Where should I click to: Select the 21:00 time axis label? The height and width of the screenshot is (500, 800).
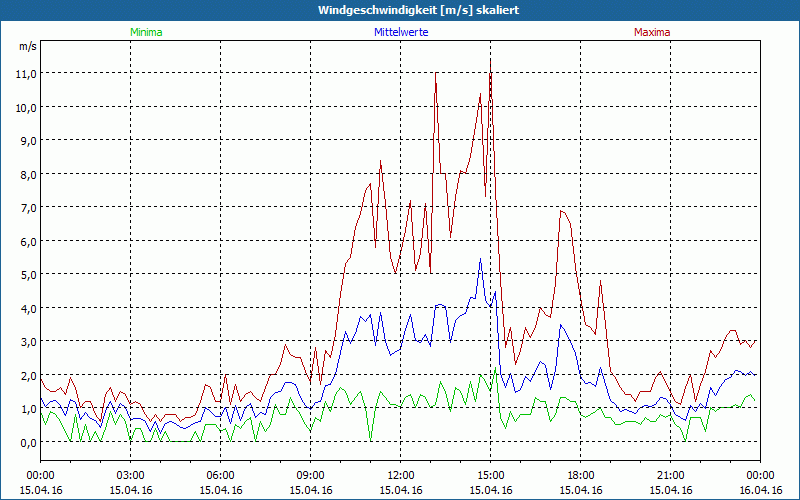[671, 475]
